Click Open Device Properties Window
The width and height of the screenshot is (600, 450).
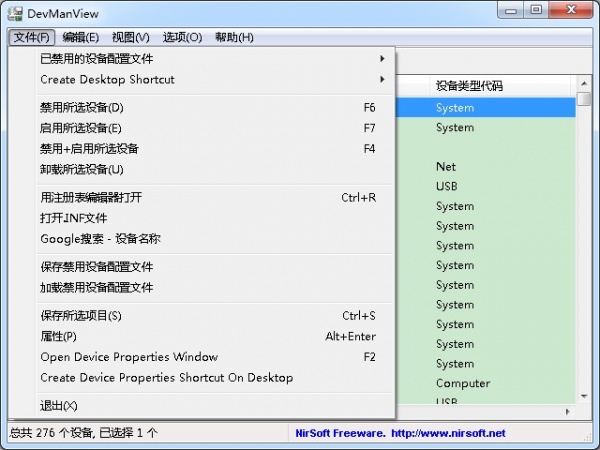click(x=129, y=357)
